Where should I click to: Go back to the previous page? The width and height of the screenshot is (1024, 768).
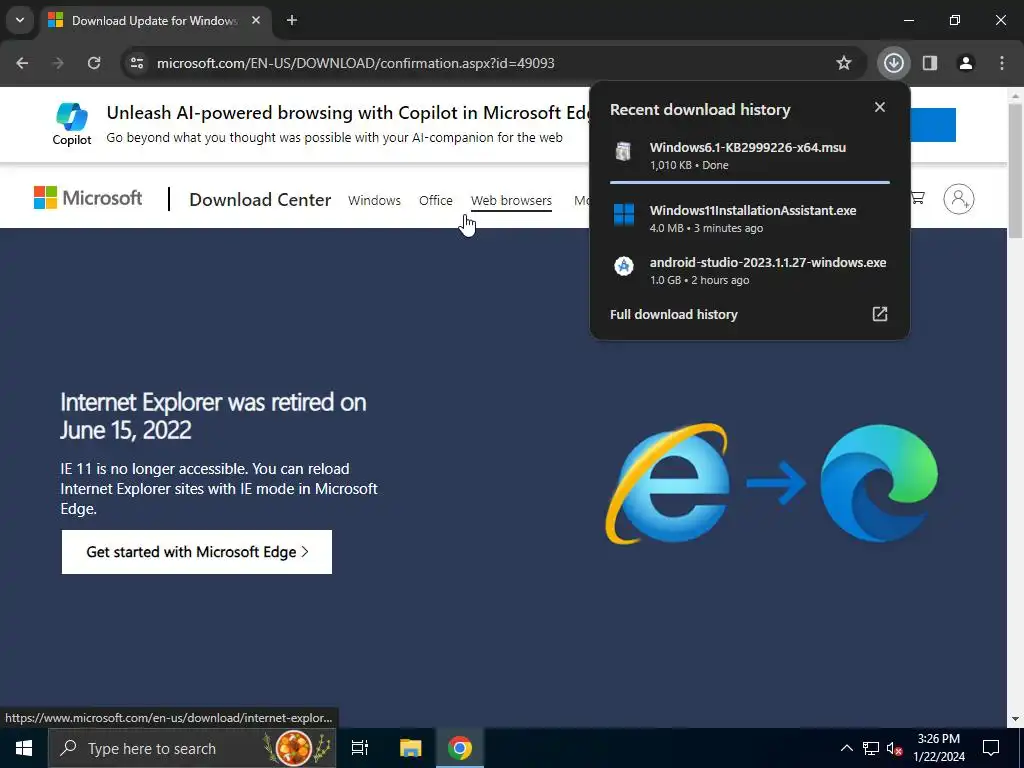[x=22, y=63]
